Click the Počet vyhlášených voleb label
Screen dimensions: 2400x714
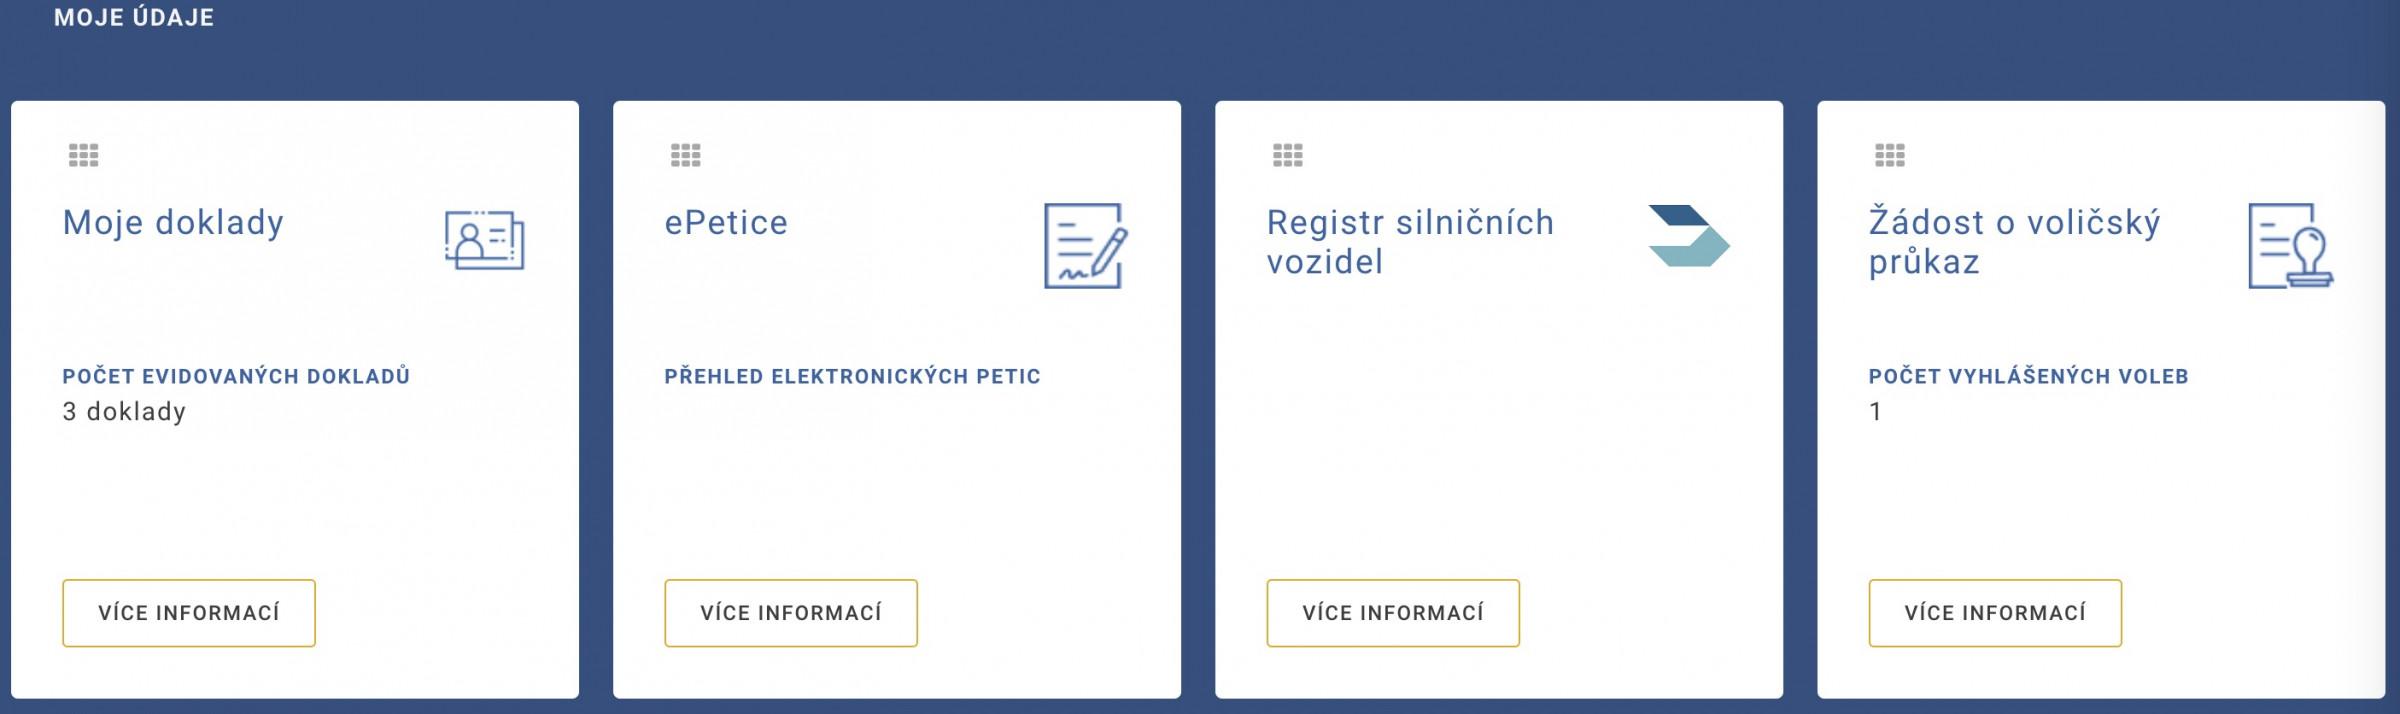tap(2028, 377)
